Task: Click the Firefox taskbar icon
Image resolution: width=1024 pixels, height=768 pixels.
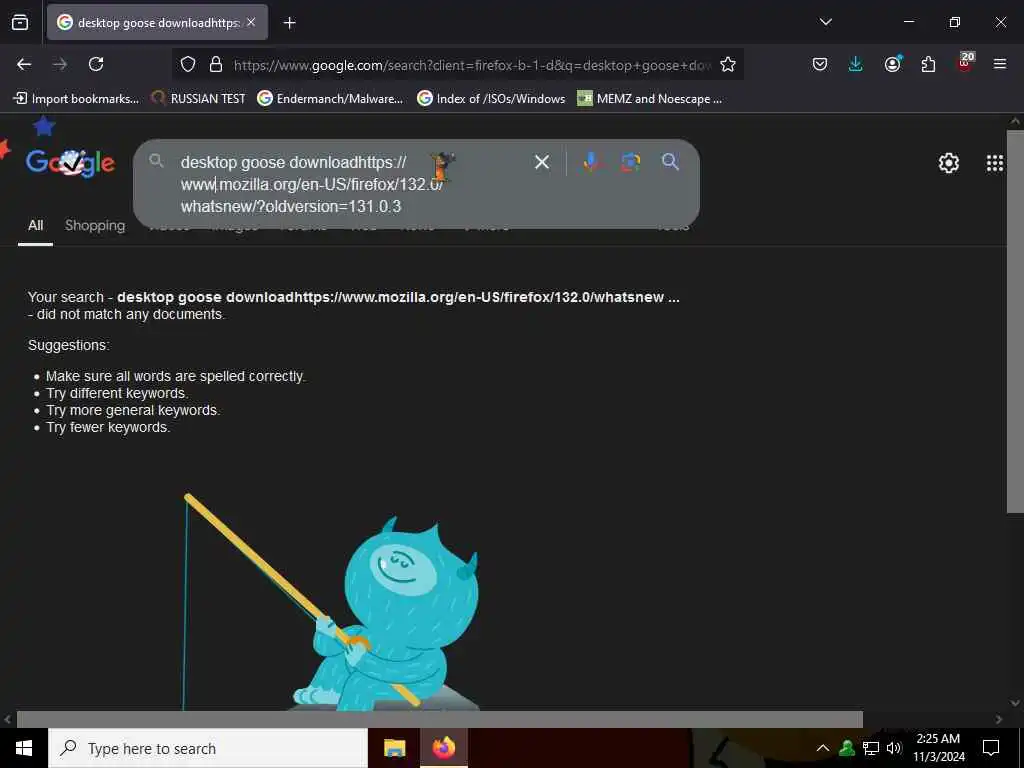Action: [443, 748]
